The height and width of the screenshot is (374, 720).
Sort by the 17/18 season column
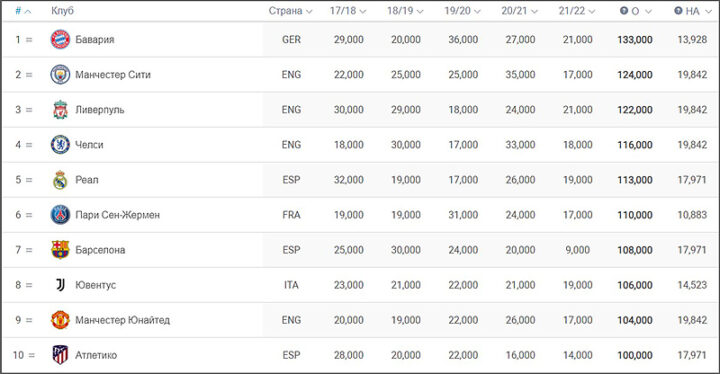(348, 11)
